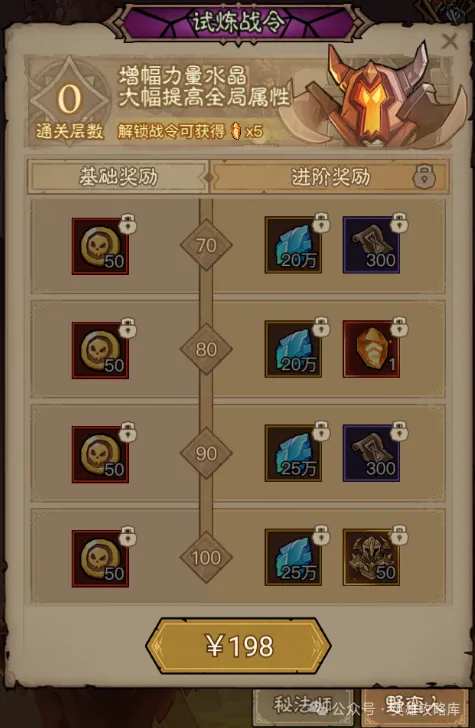Close the 试炼战令 panel
Screen dimensions: 475x728
(449, 41)
